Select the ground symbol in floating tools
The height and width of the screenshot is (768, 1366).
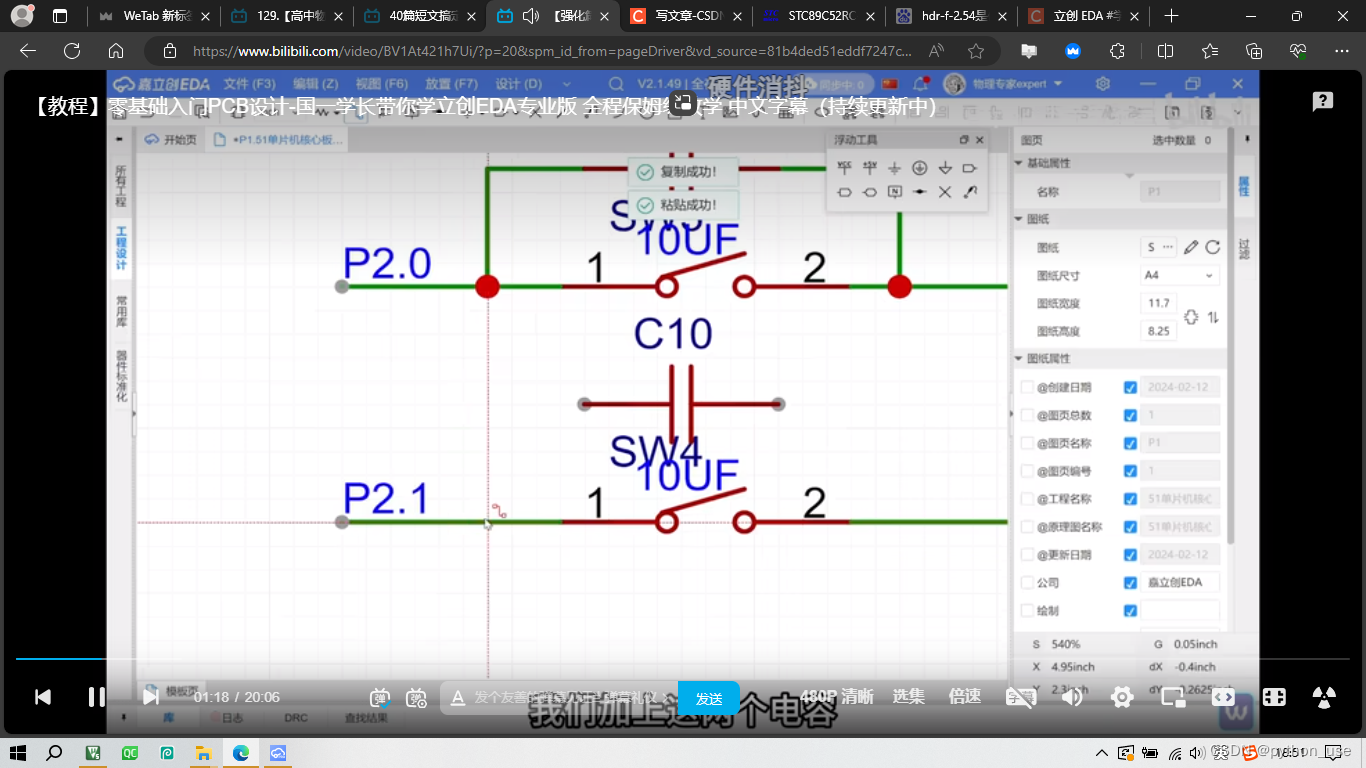(895, 168)
